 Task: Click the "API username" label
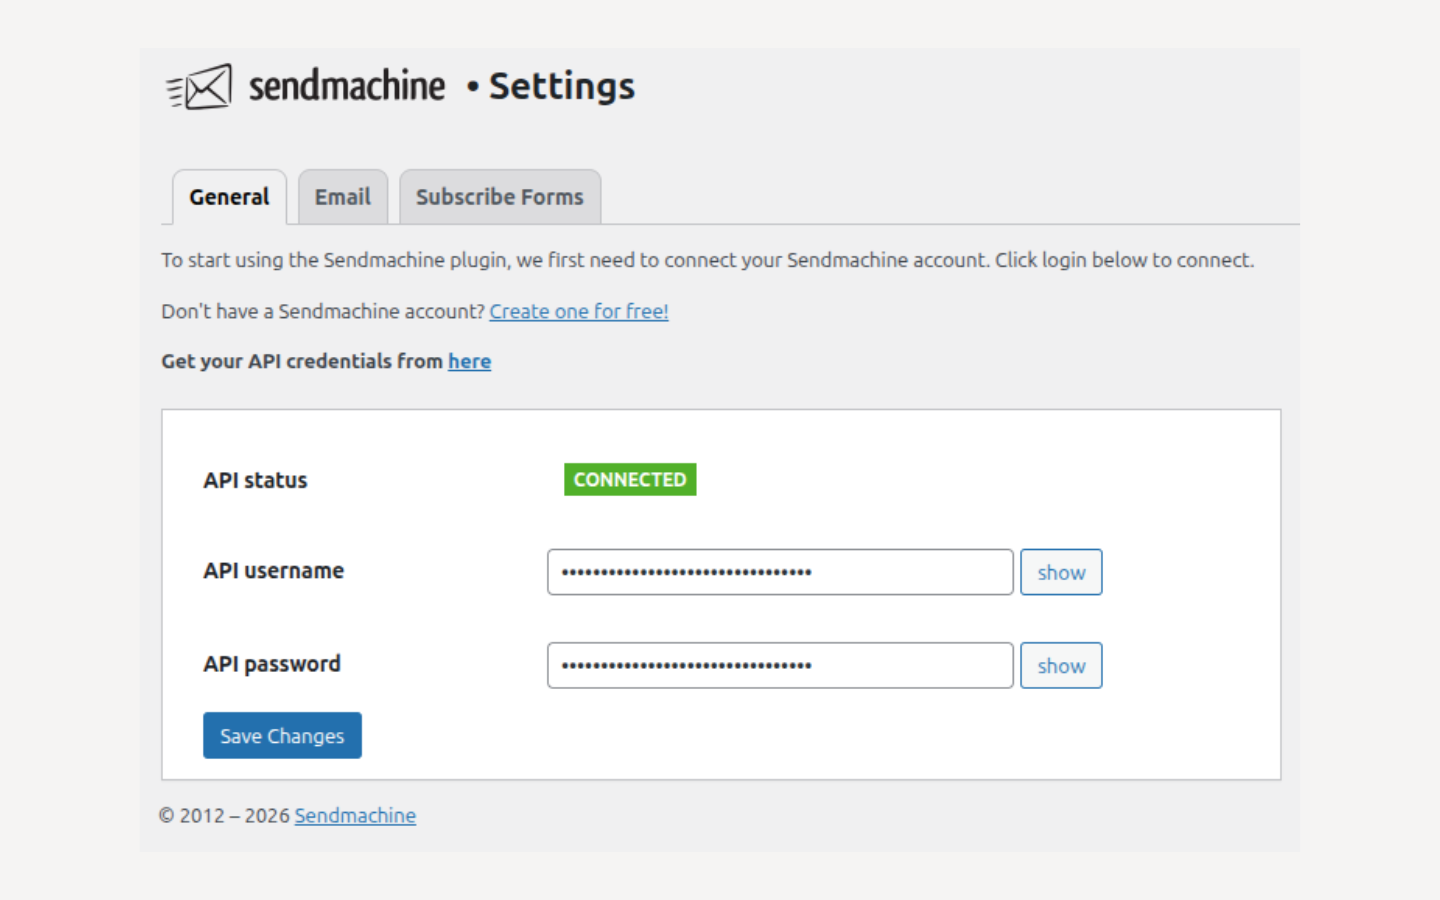(273, 571)
